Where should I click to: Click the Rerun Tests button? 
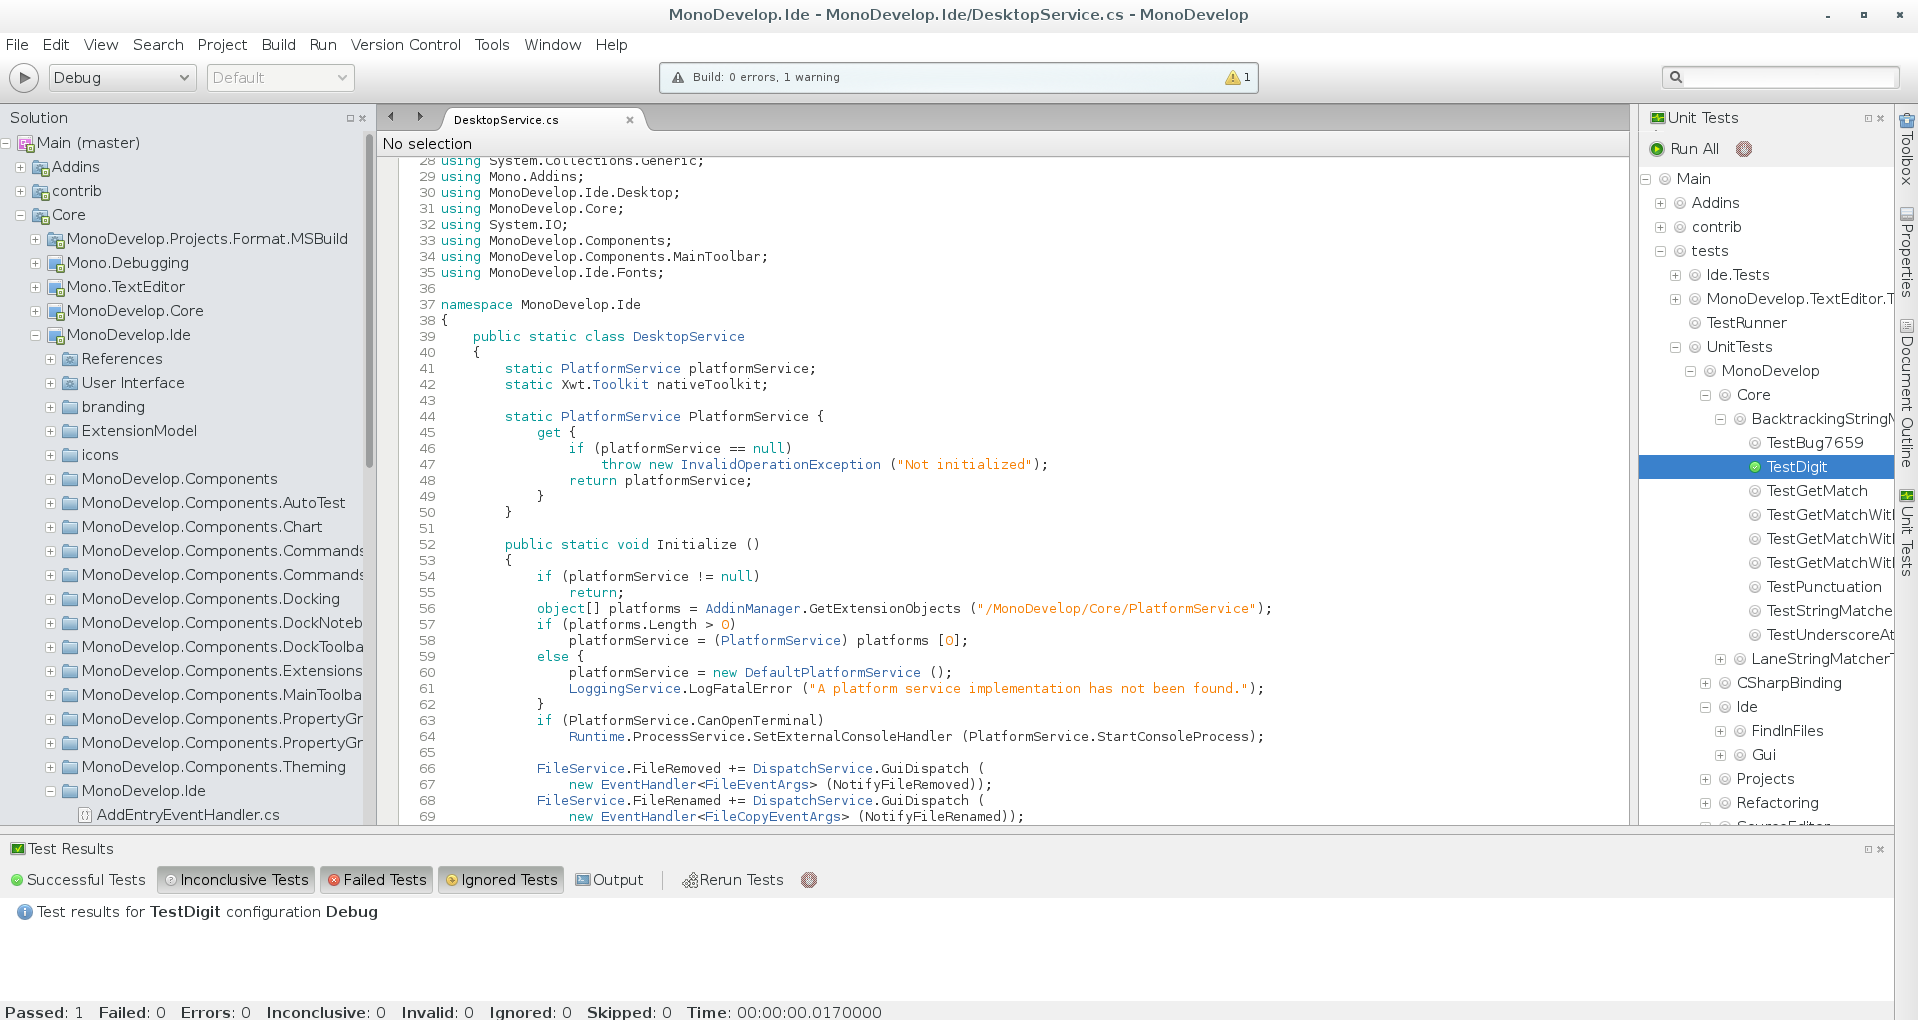click(x=733, y=880)
